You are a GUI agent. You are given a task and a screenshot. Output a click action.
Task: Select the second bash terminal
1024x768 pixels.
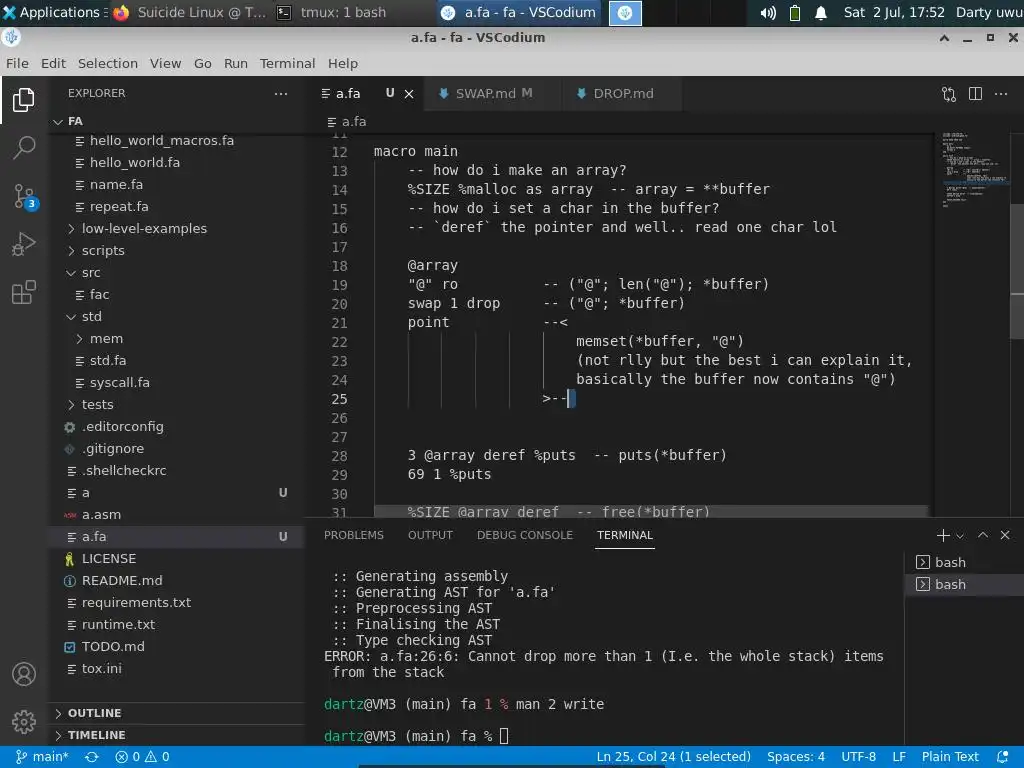pos(965,584)
